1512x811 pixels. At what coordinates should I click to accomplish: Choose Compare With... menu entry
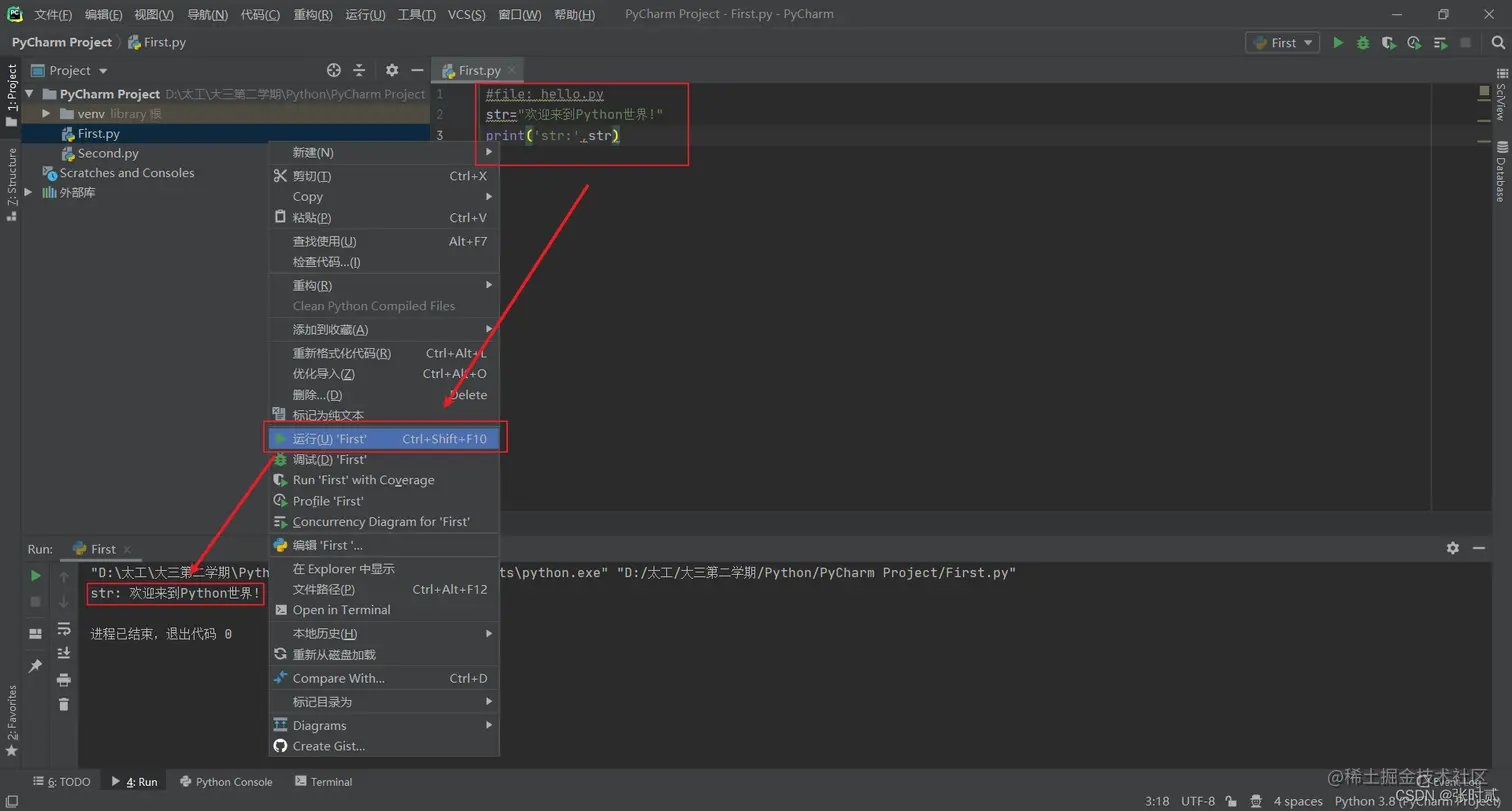click(384, 678)
